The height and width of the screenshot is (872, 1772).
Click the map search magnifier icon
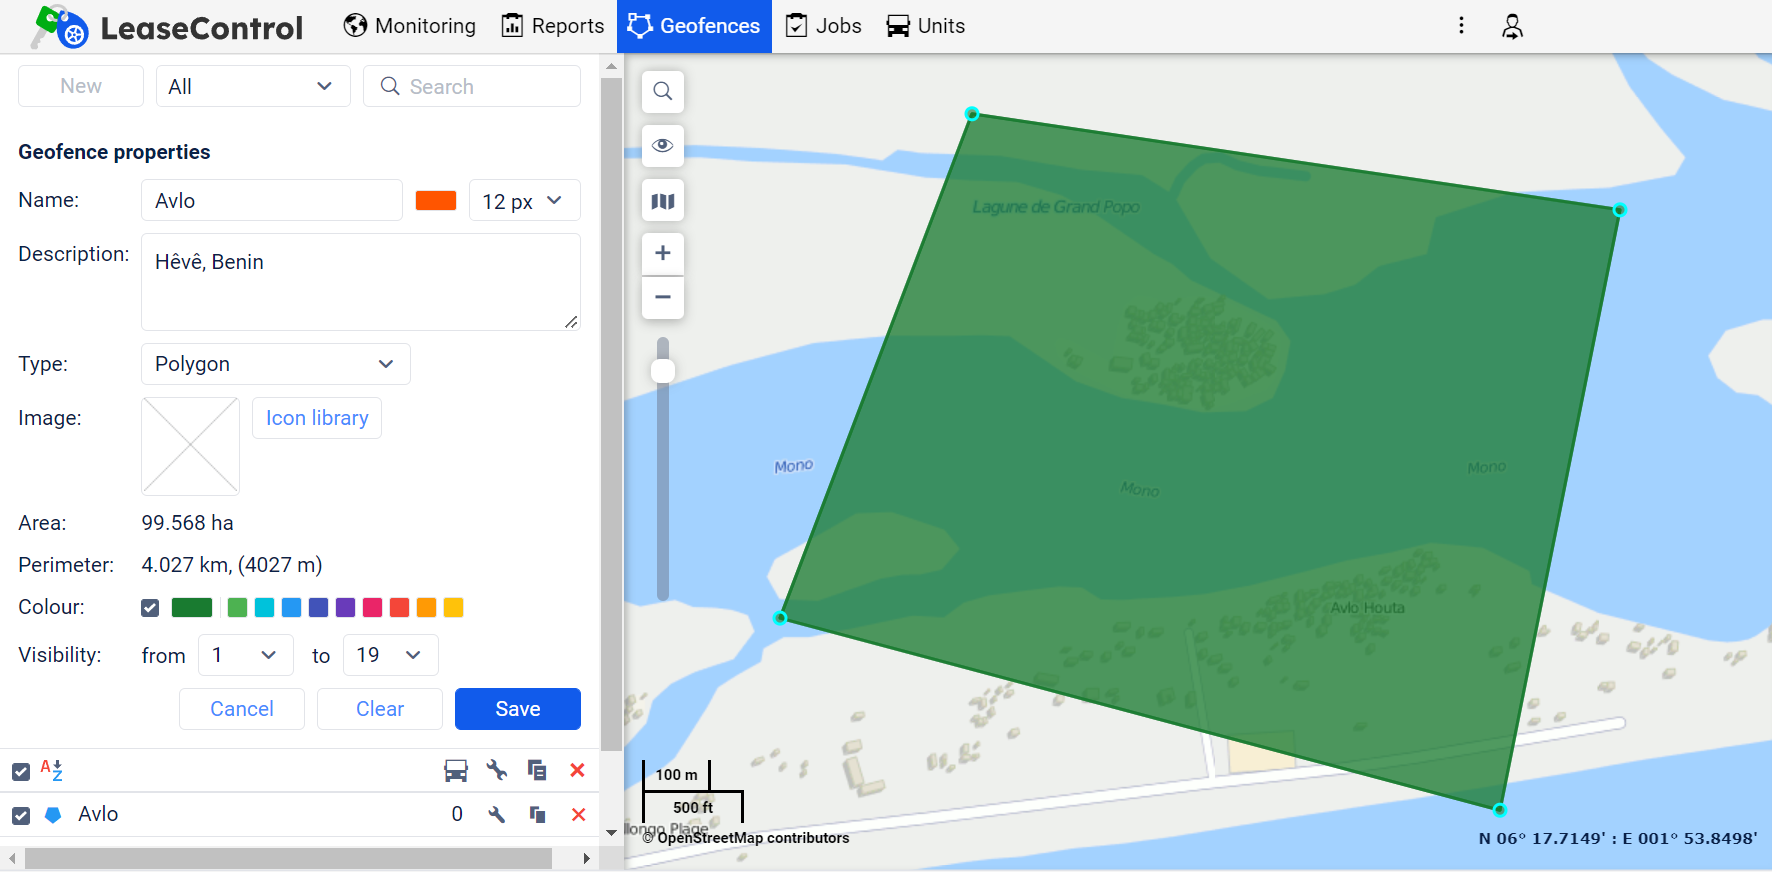coord(662,92)
